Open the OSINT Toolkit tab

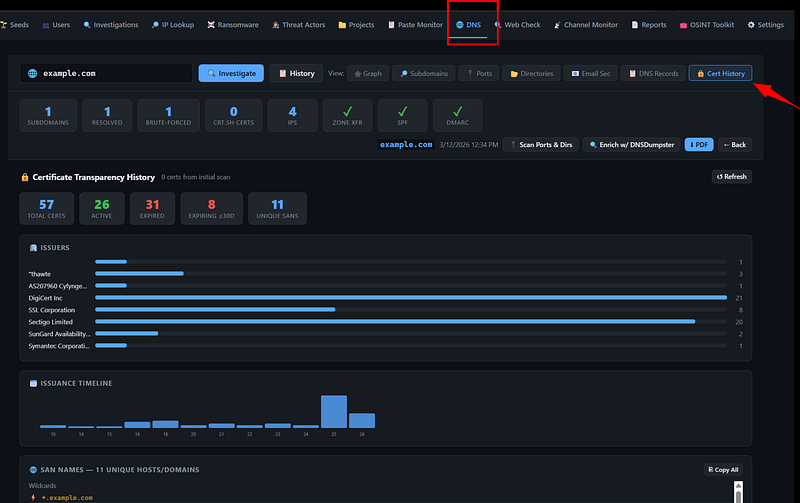pos(707,24)
